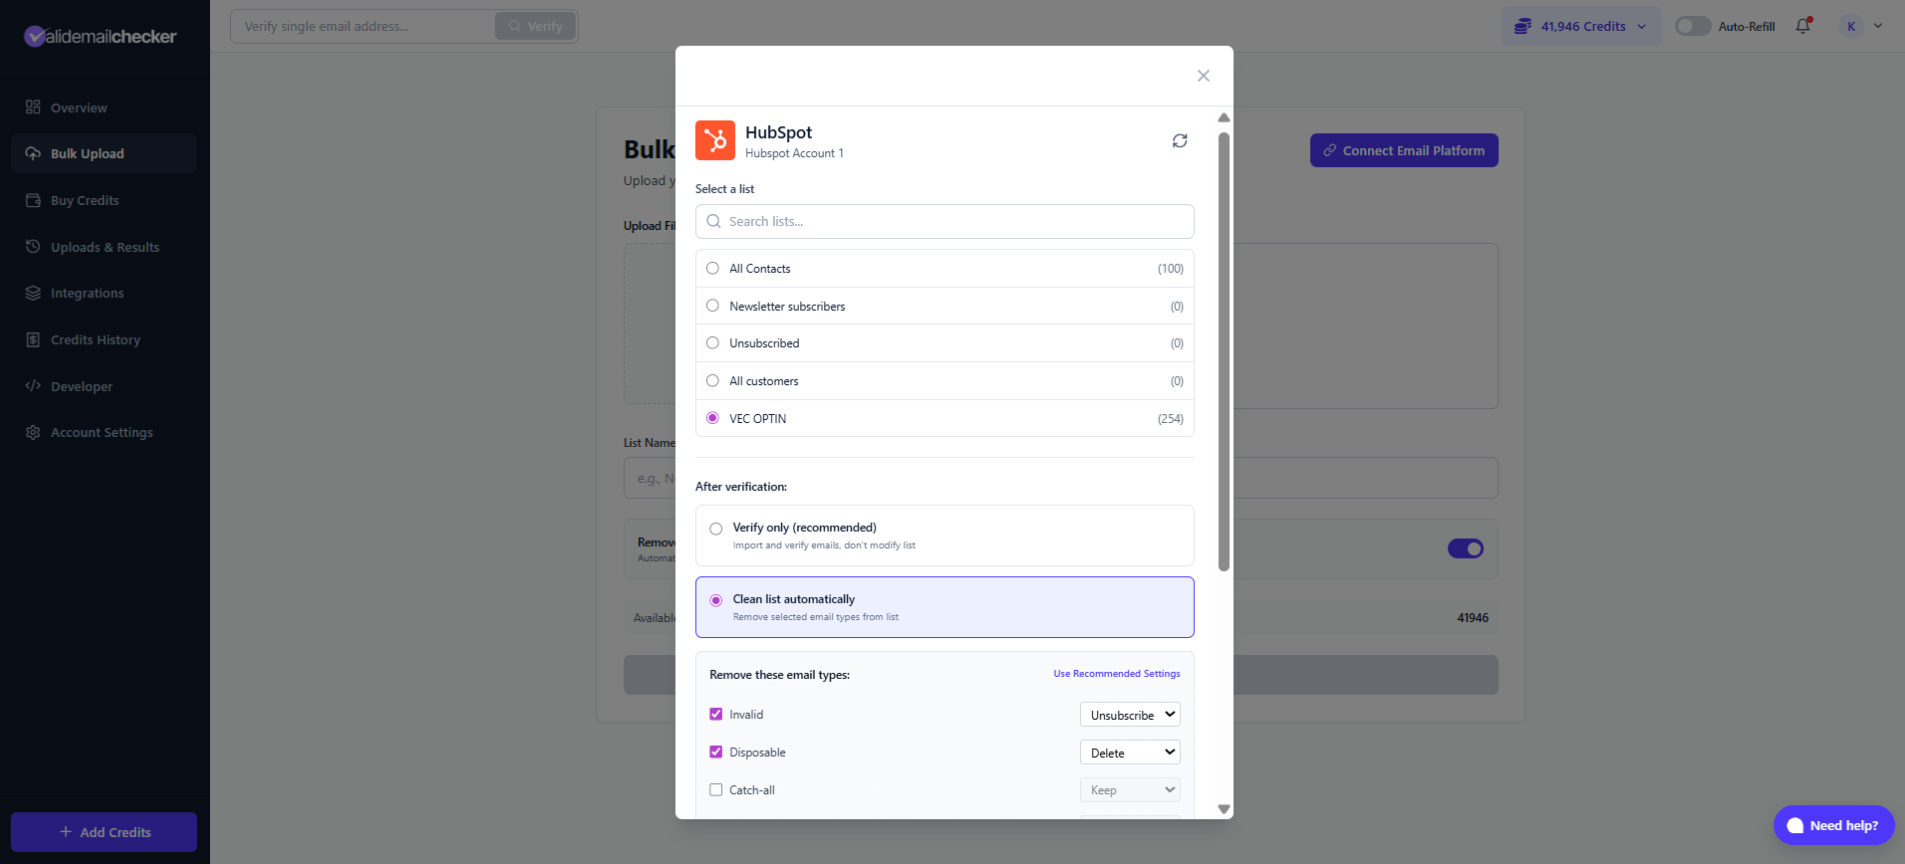Open Buy Credits in sidebar
Image resolution: width=1905 pixels, height=864 pixels.
coord(104,200)
